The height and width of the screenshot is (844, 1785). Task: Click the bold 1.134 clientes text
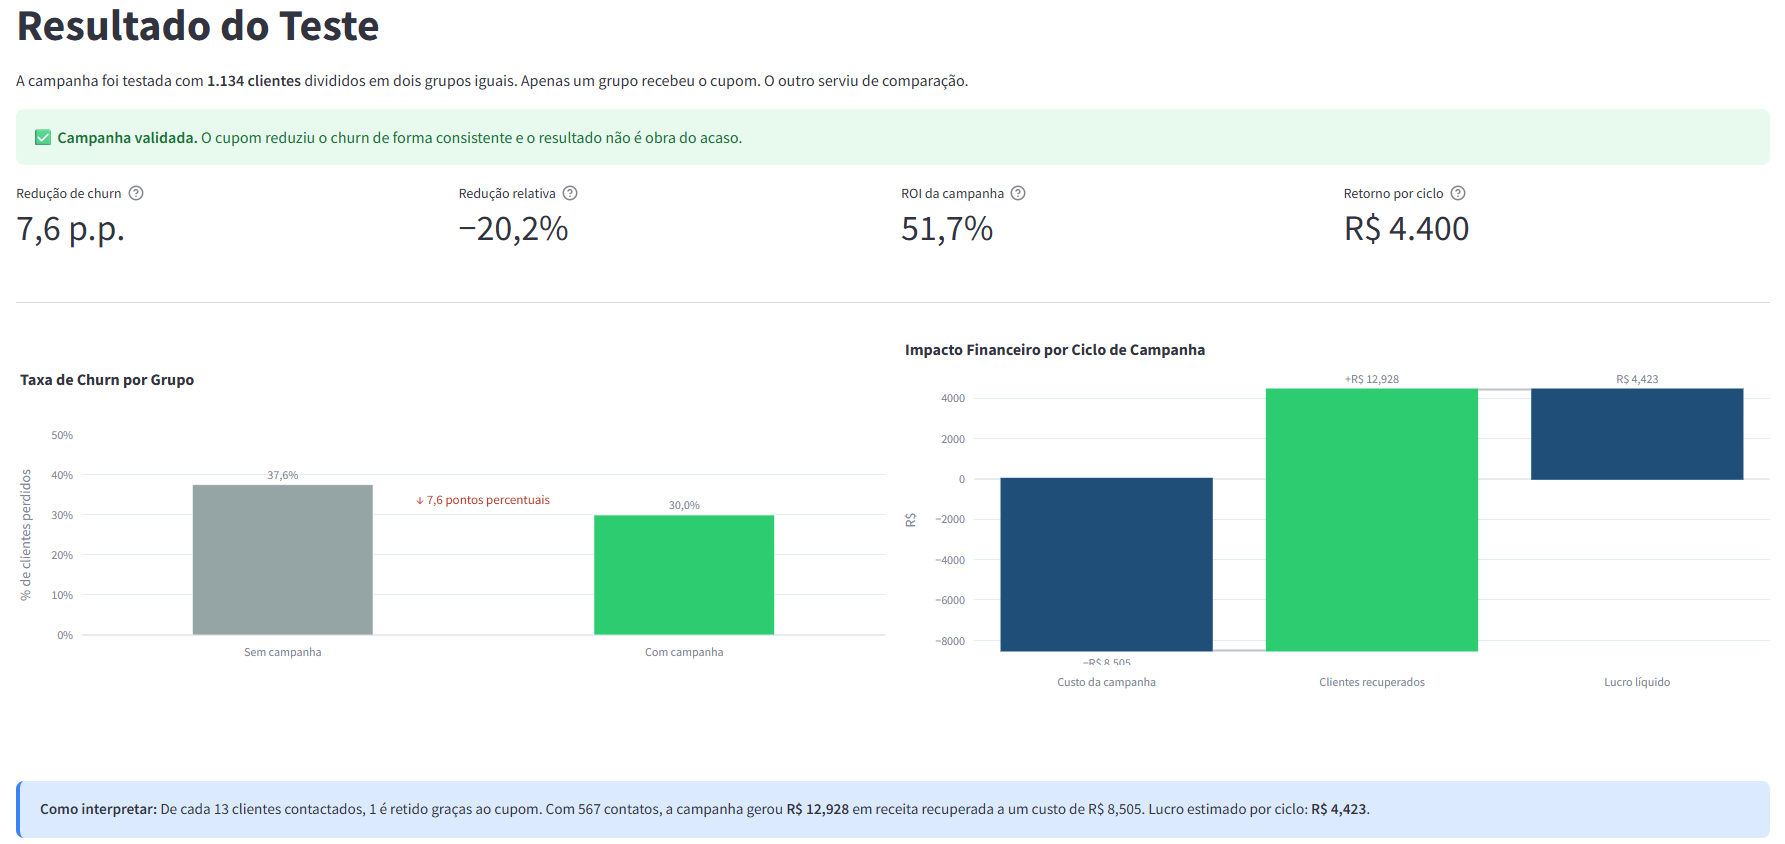[254, 81]
